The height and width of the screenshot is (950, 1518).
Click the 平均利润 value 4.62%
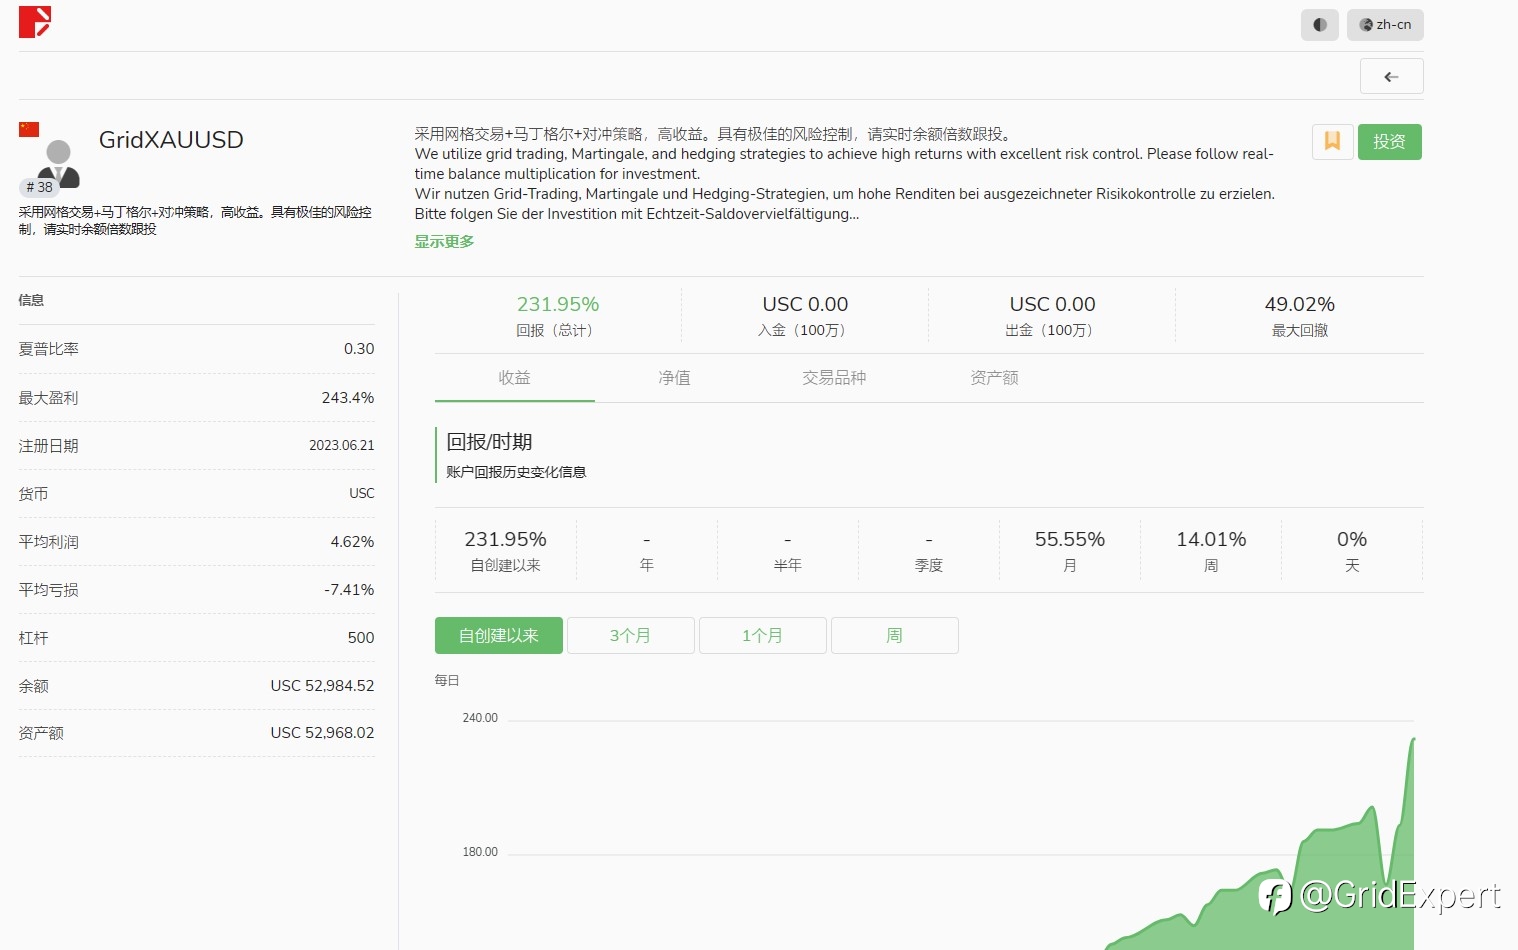352,542
